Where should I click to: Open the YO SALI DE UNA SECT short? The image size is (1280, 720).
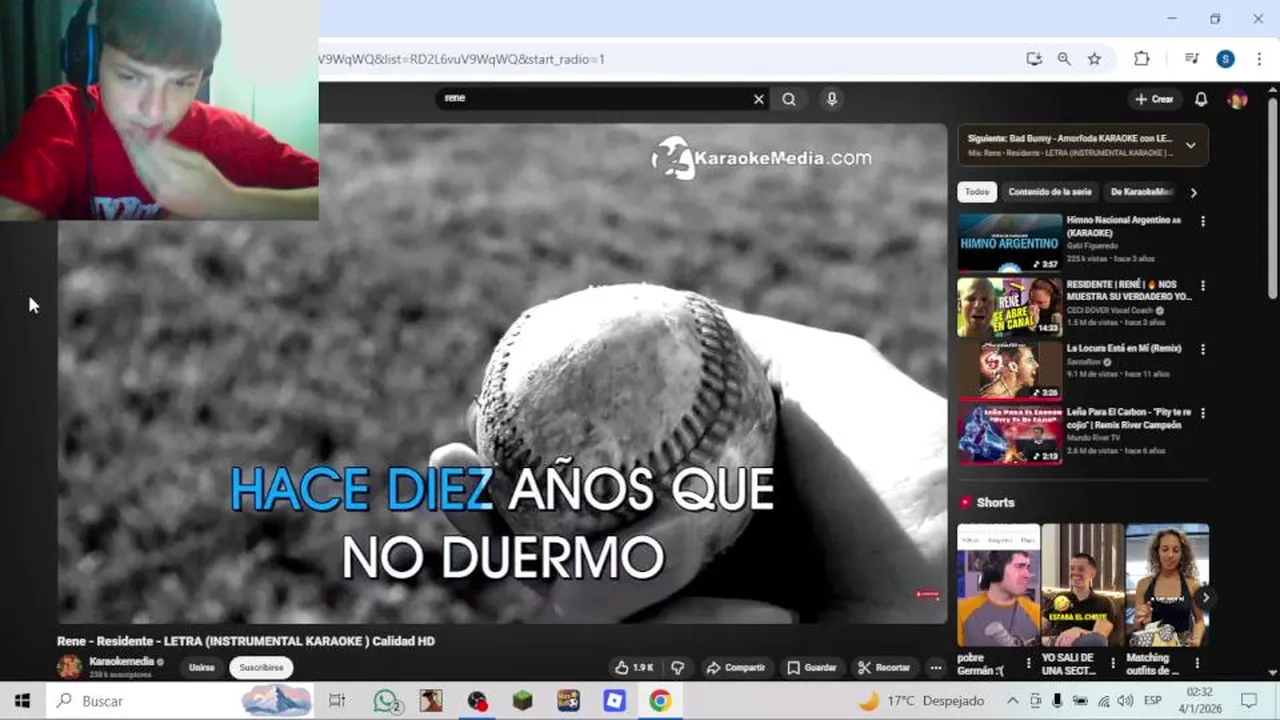(1083, 585)
